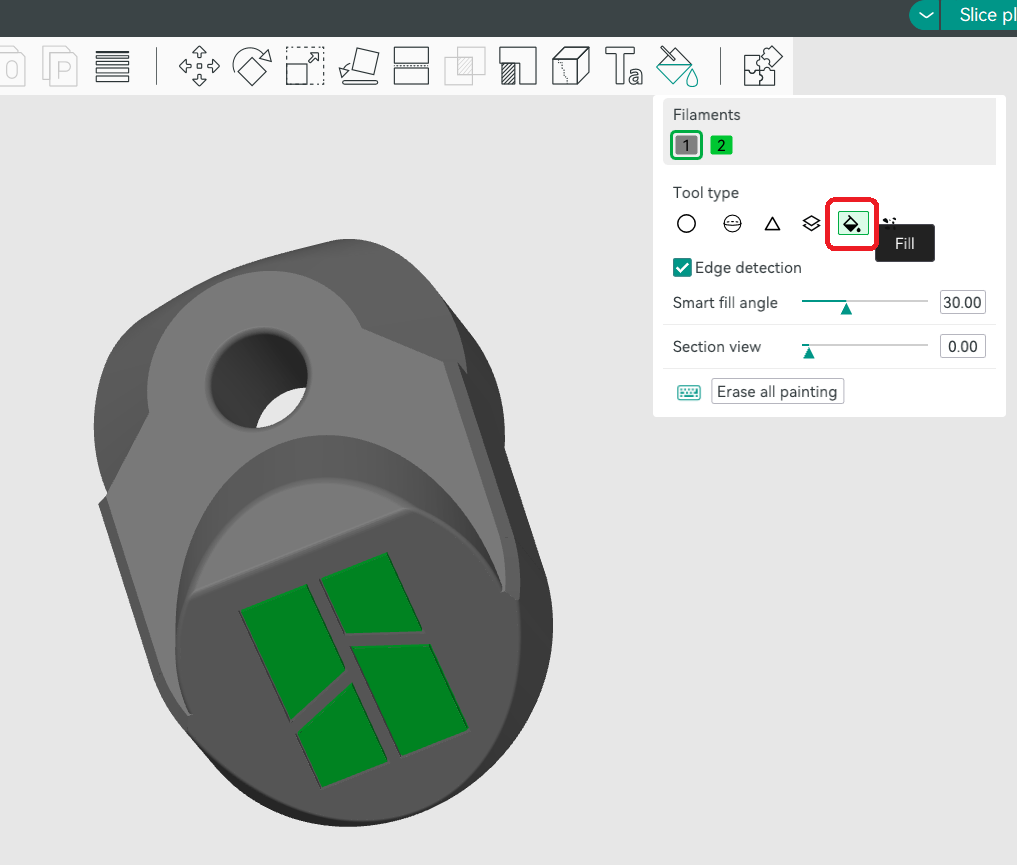Select green filament 2 swatch
The width and height of the screenshot is (1017, 865).
(x=721, y=146)
